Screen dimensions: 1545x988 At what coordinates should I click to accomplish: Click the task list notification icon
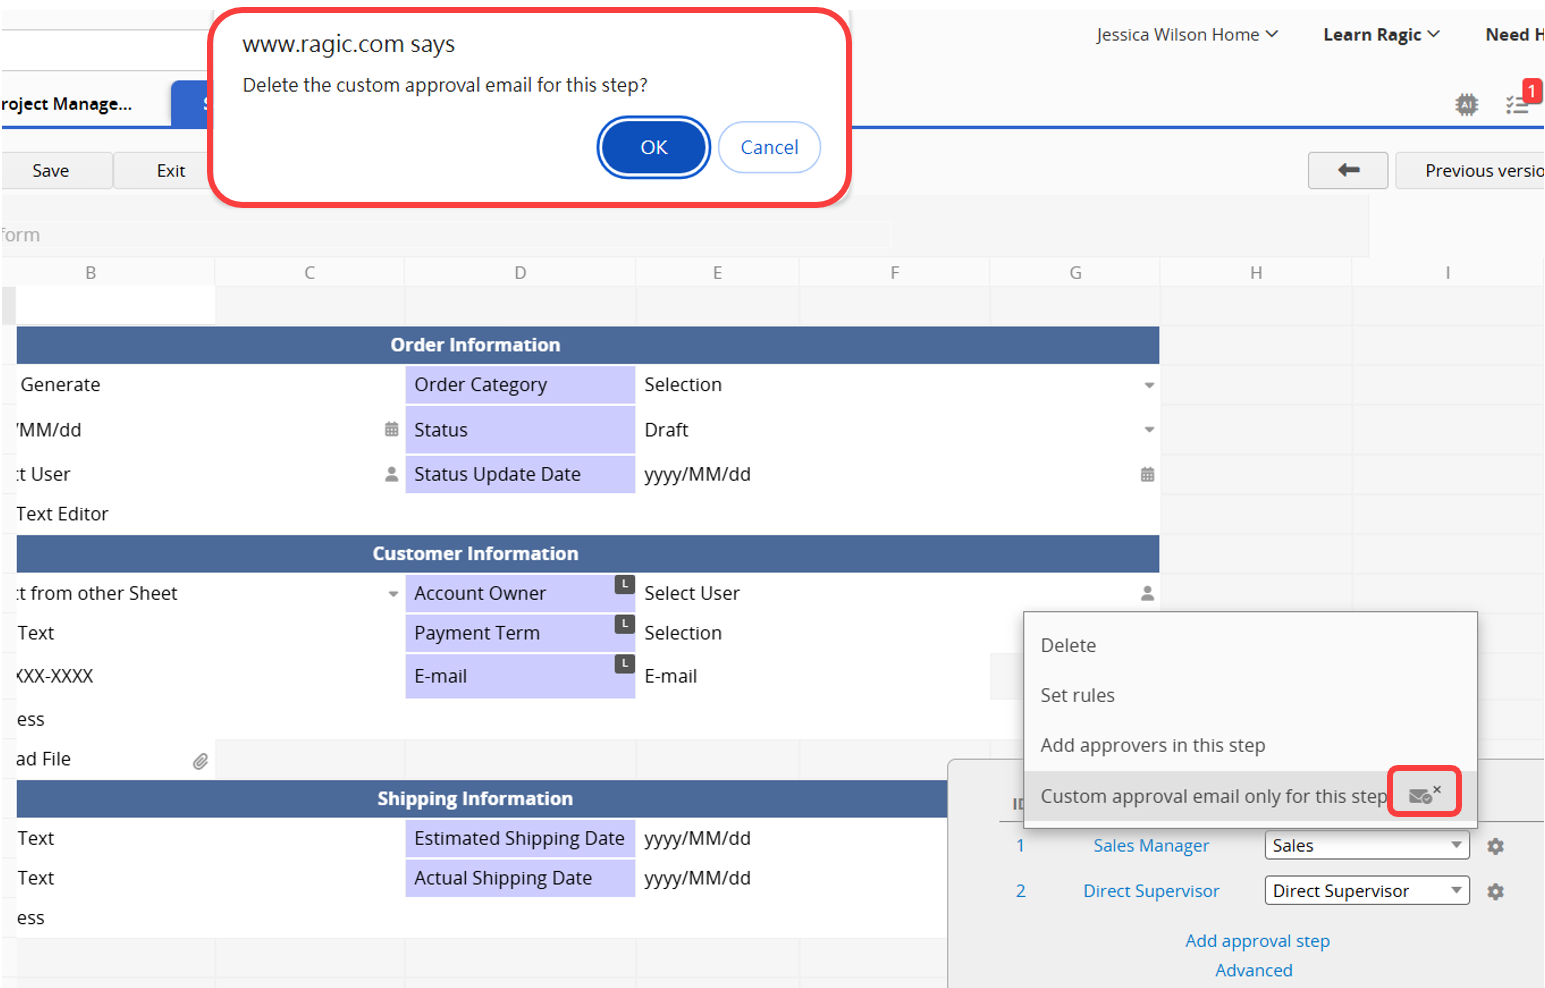[x=1518, y=104]
